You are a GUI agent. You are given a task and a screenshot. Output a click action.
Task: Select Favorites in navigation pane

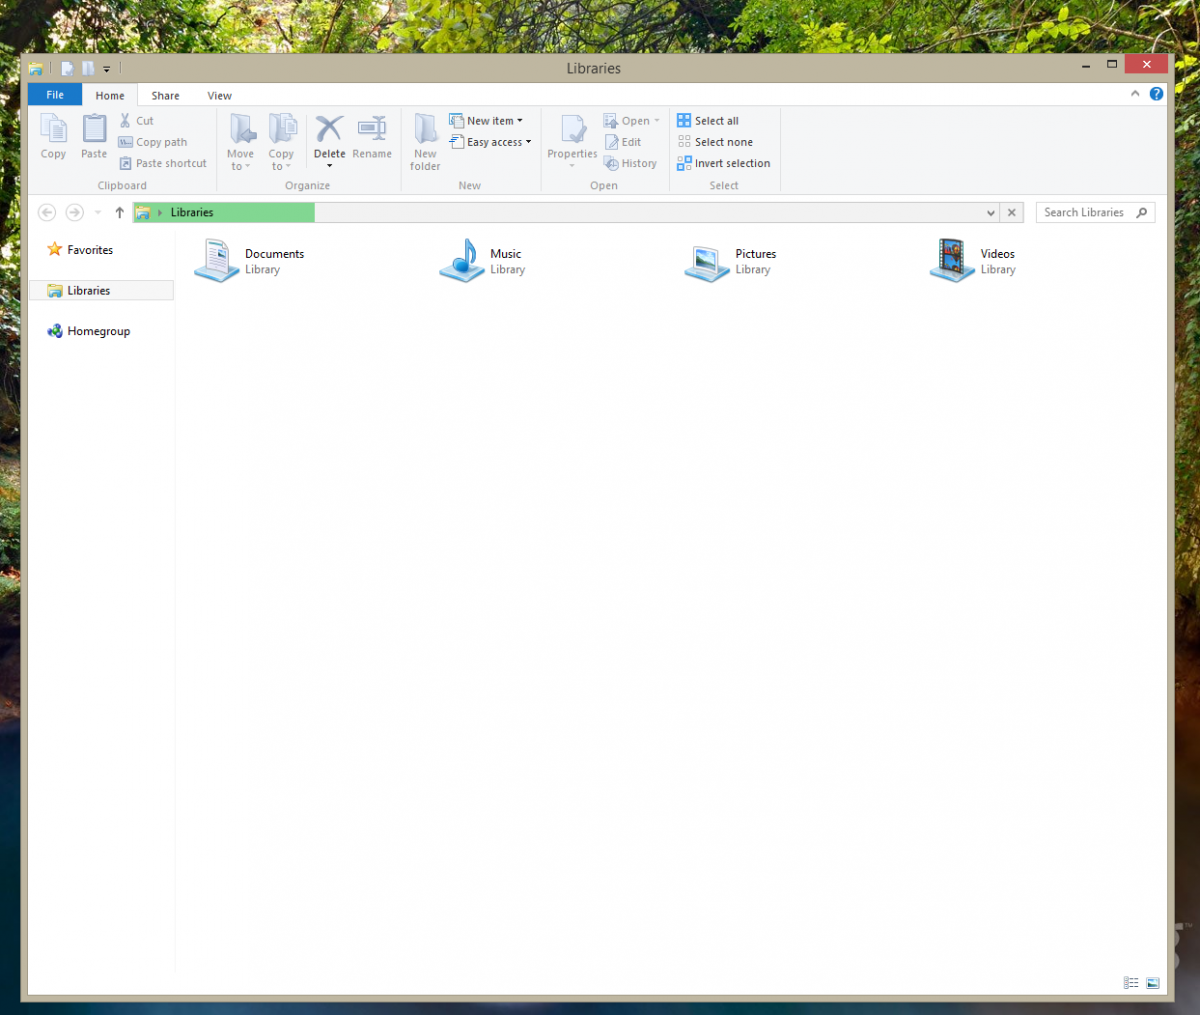click(x=80, y=250)
